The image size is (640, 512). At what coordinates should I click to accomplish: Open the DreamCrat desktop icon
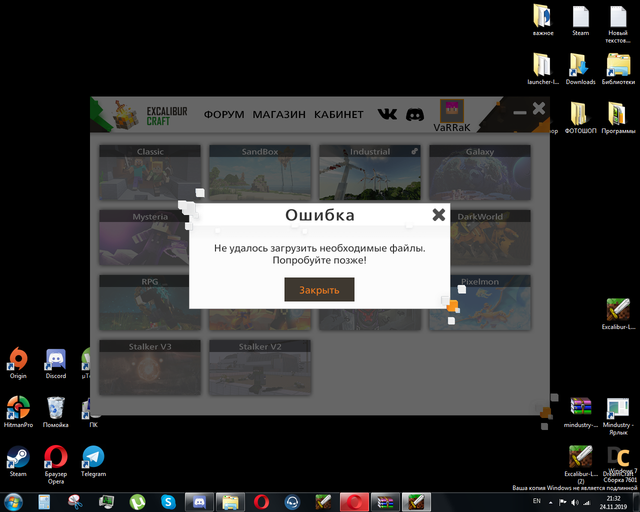coord(618,461)
